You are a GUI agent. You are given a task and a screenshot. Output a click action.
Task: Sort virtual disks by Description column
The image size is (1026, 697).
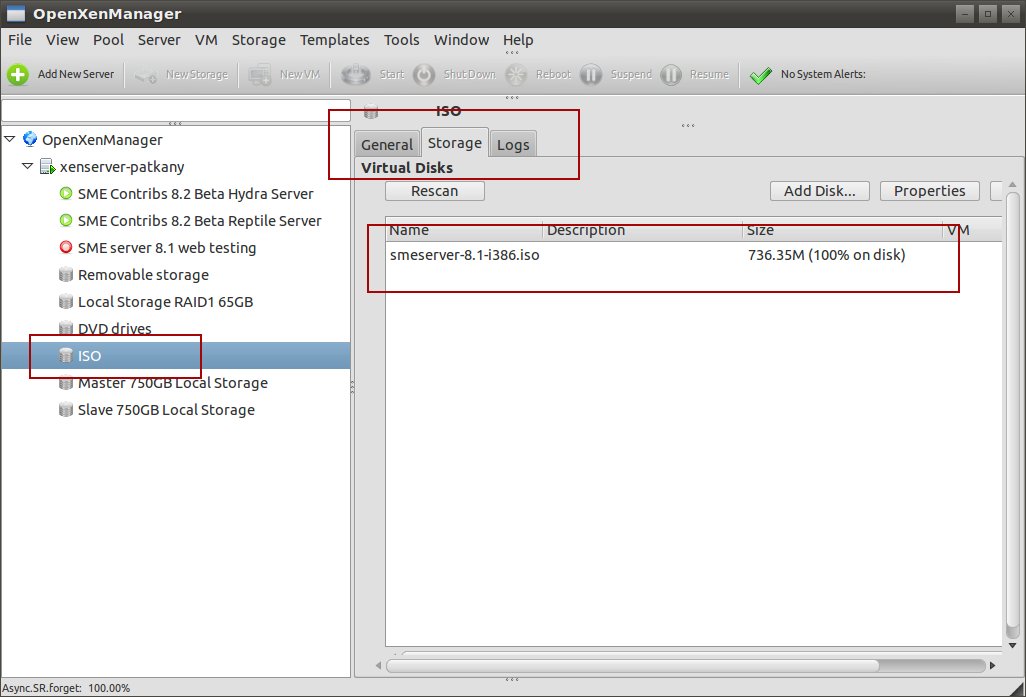643,230
